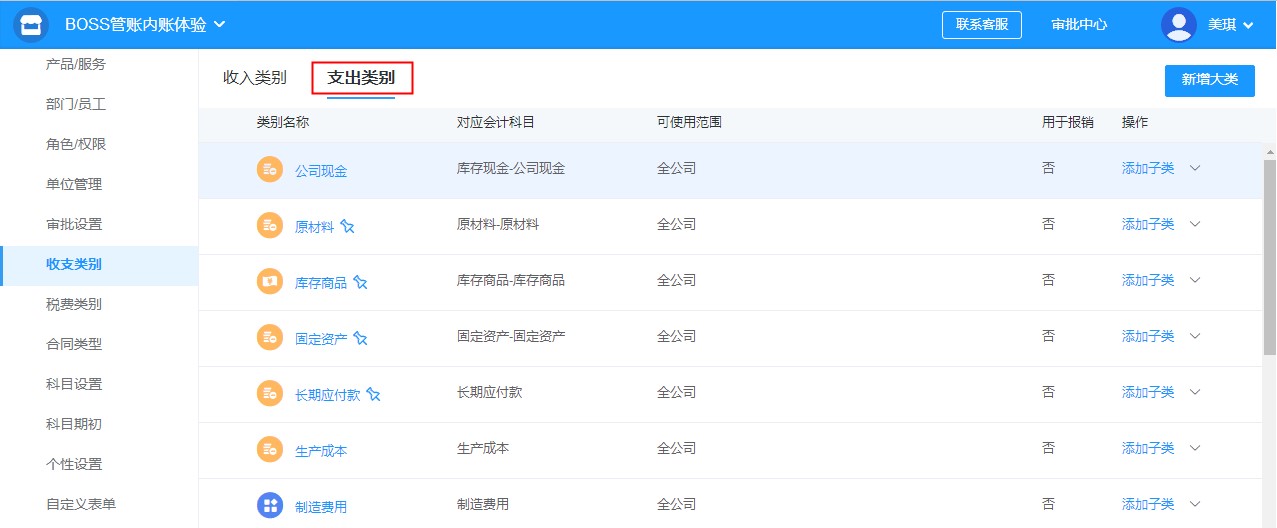Expand more actions arrow for 制造费用 row
This screenshot has width=1277, height=528.
(1195, 504)
